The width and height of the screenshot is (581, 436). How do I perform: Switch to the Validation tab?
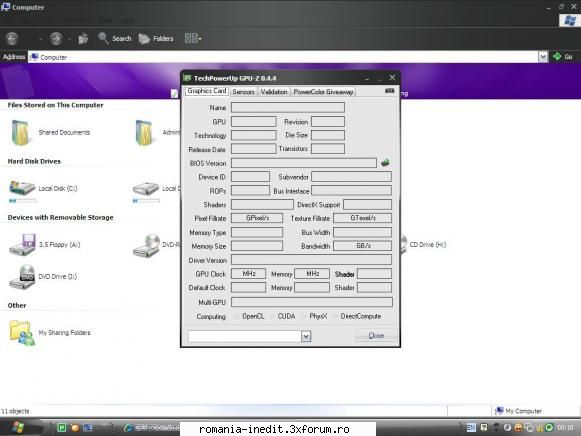(x=274, y=91)
